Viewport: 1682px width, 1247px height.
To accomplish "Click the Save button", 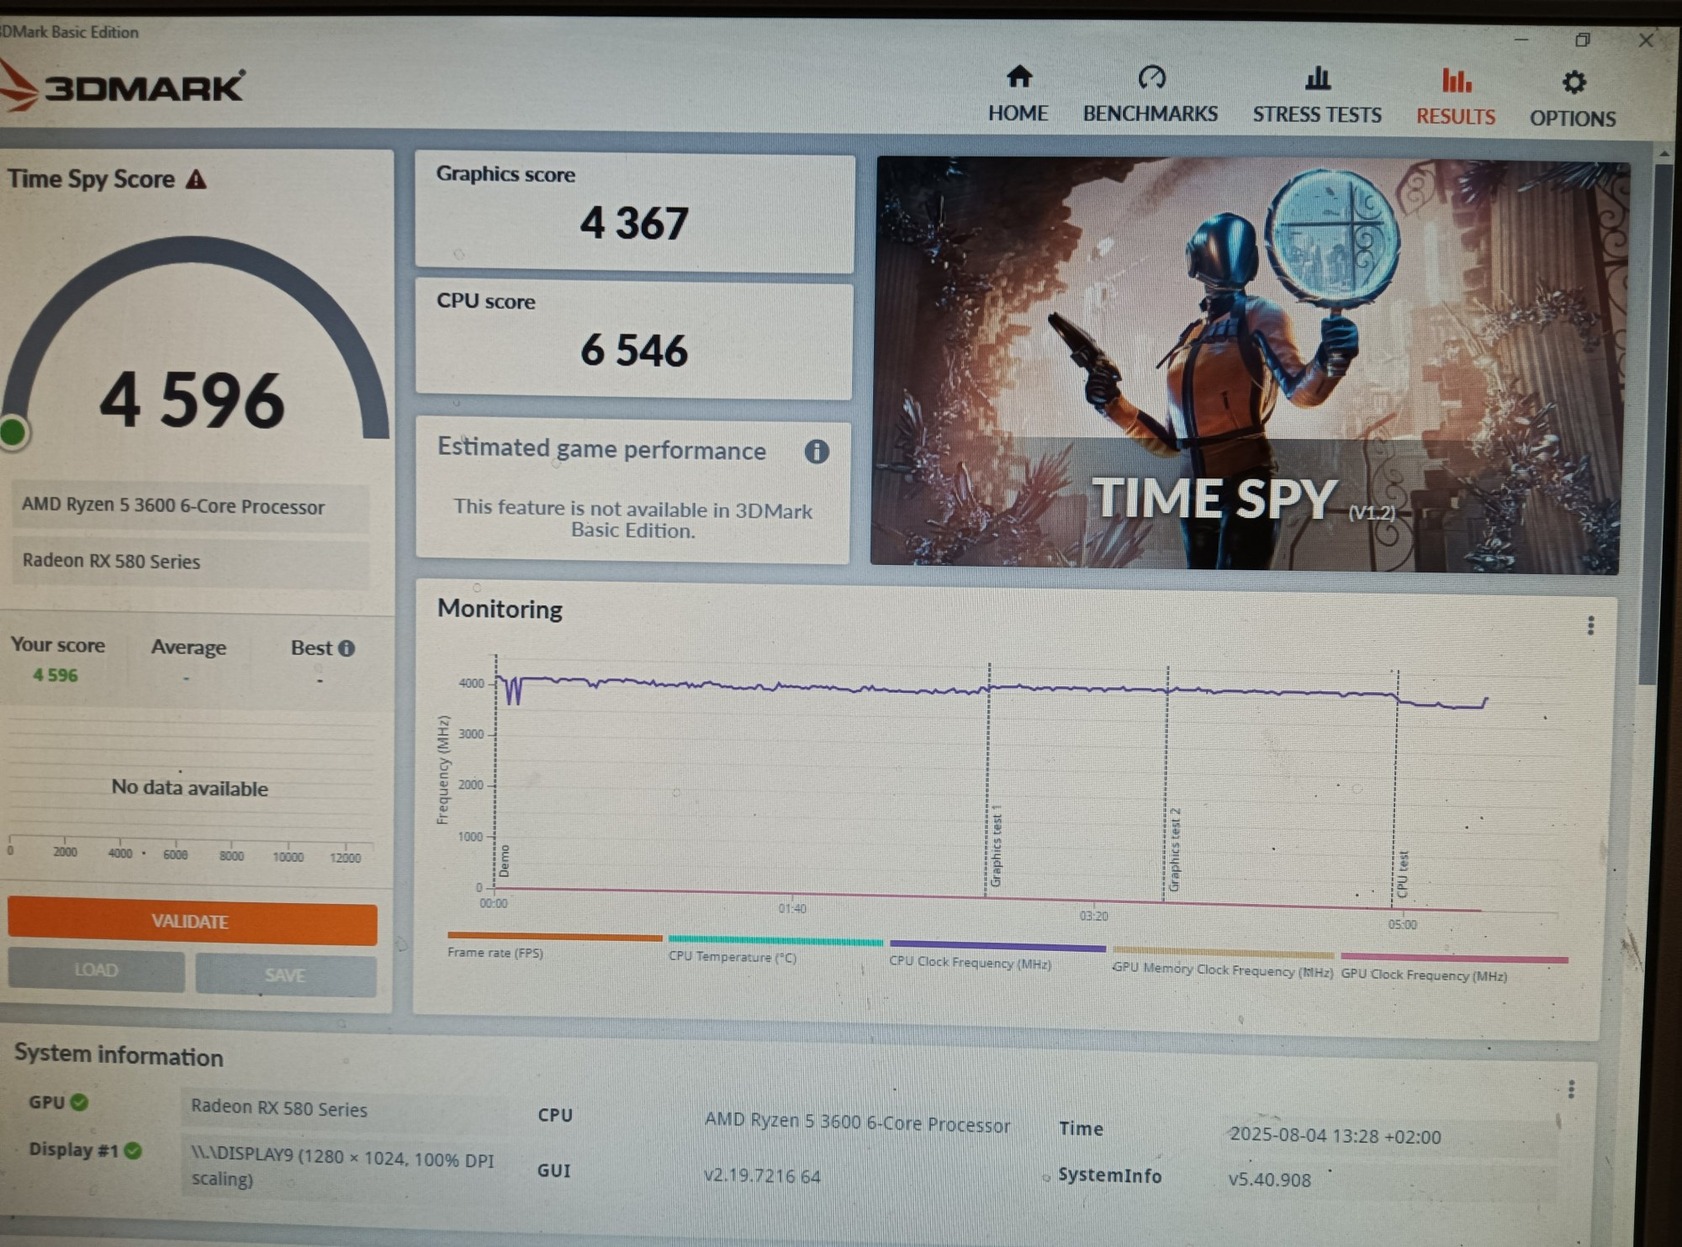I will (x=286, y=974).
